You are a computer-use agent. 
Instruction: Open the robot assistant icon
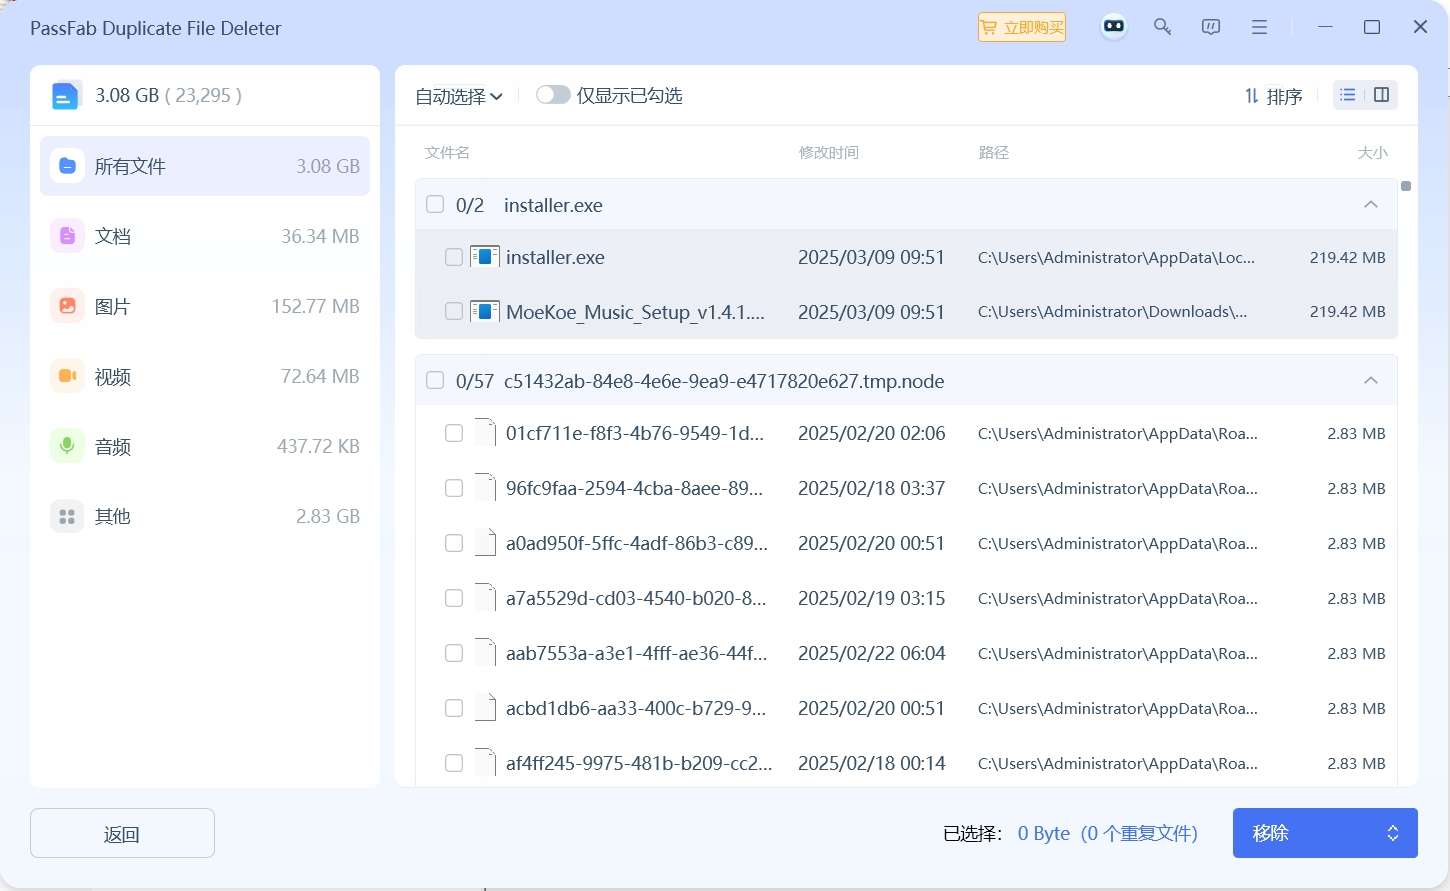pos(1113,27)
